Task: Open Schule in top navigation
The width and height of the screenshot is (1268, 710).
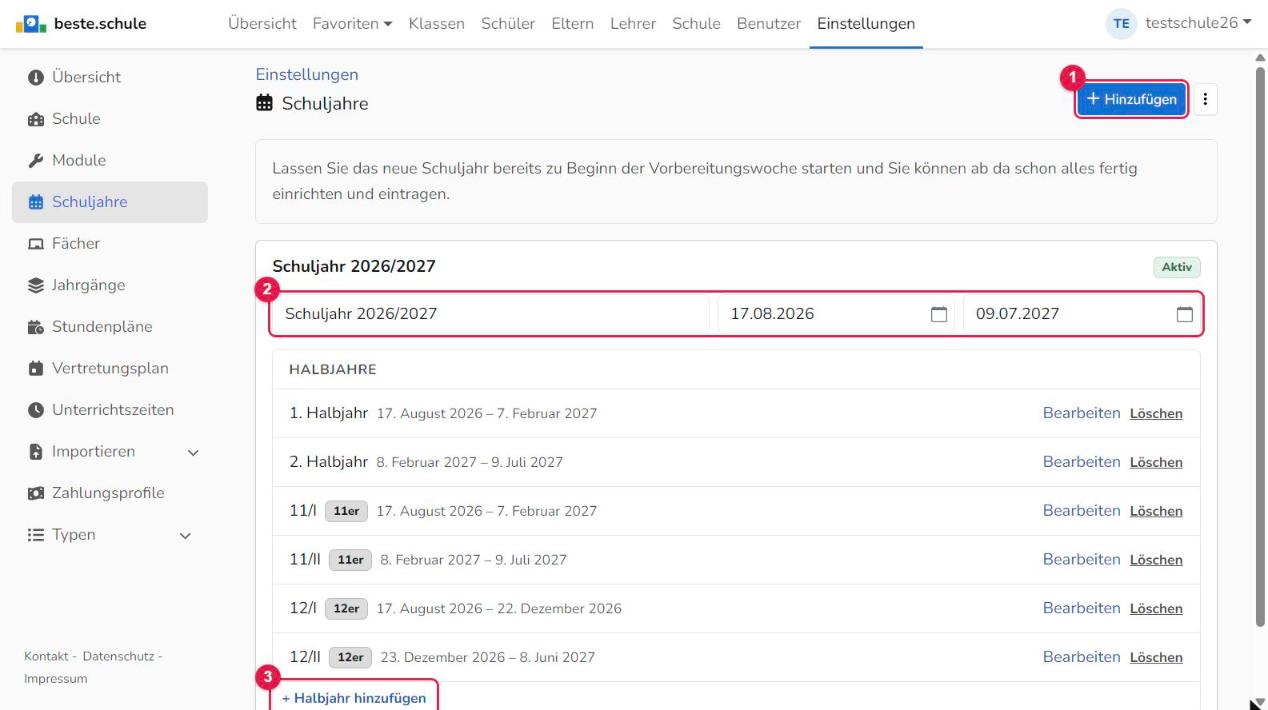Action: (x=696, y=23)
